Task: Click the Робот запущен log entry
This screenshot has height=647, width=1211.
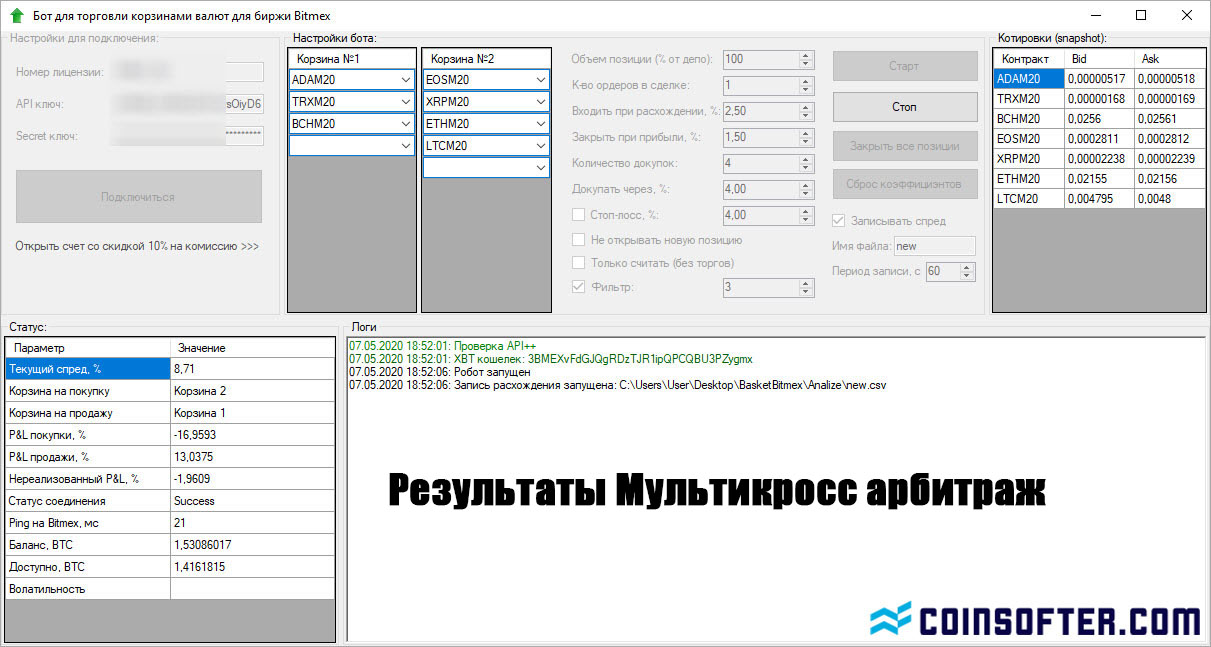Action: tap(440, 372)
